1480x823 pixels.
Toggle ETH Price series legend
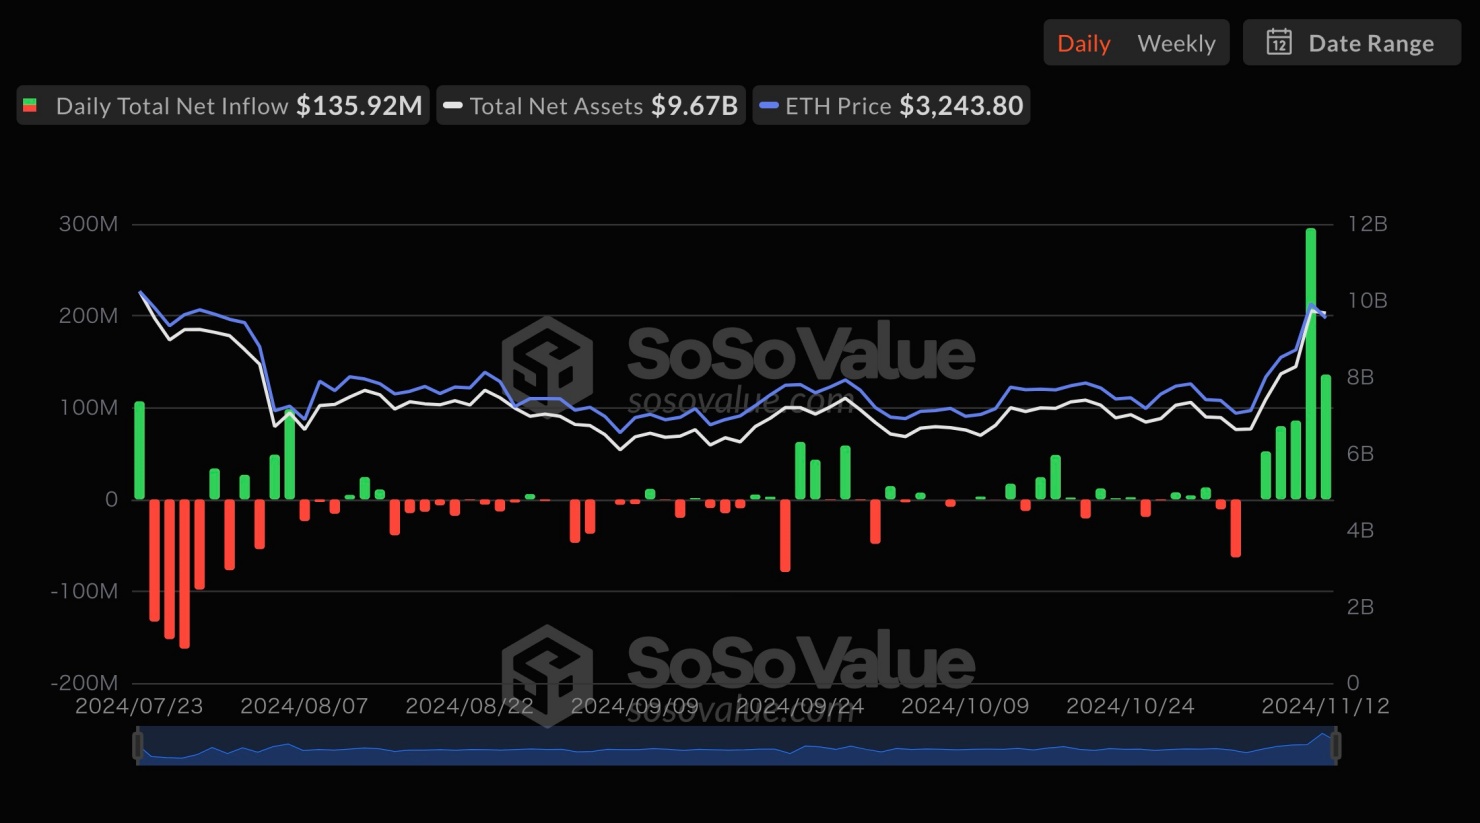[891, 105]
